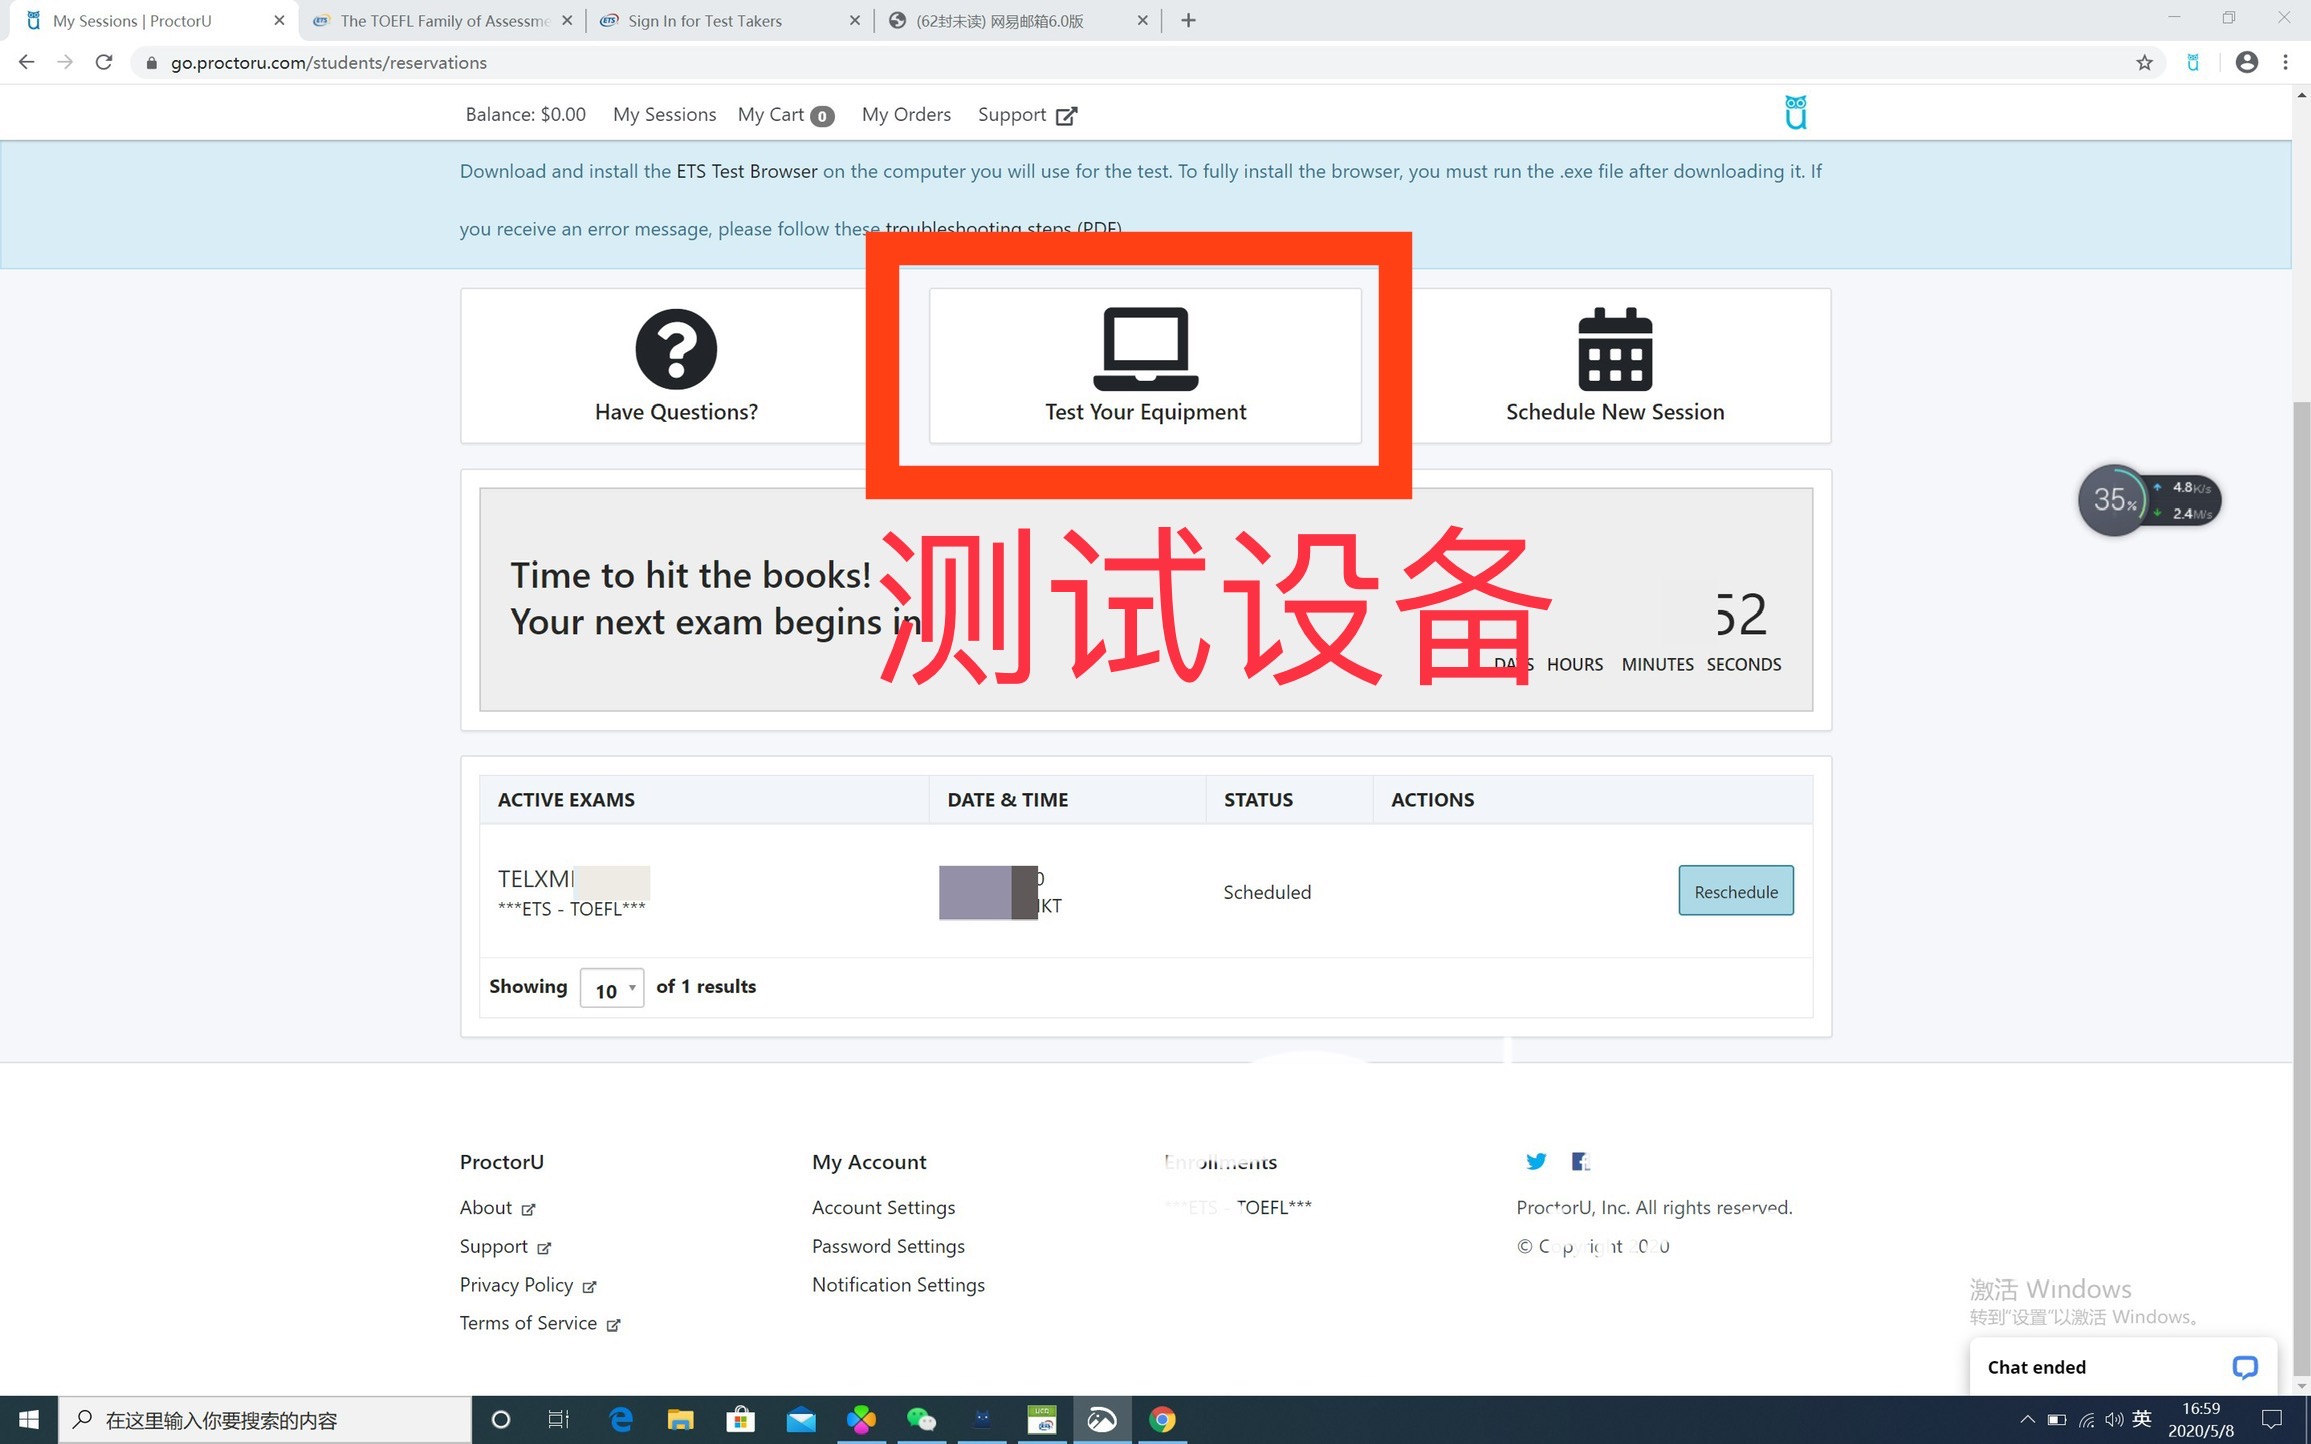Open the ProctorU Twitter page

pyautogui.click(x=1535, y=1161)
